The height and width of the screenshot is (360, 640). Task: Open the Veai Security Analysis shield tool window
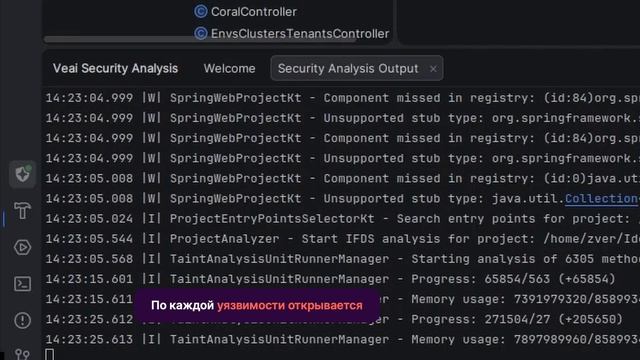click(x=22, y=174)
